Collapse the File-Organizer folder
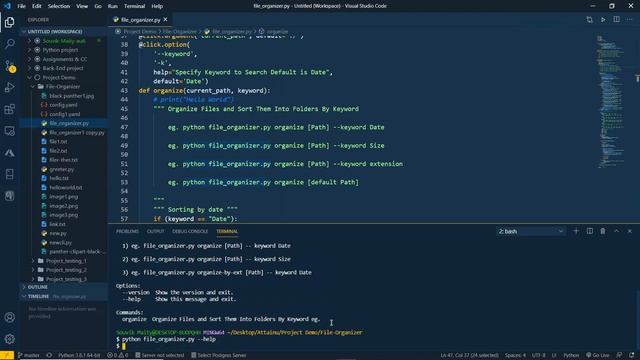The image size is (640, 360). coord(63,87)
